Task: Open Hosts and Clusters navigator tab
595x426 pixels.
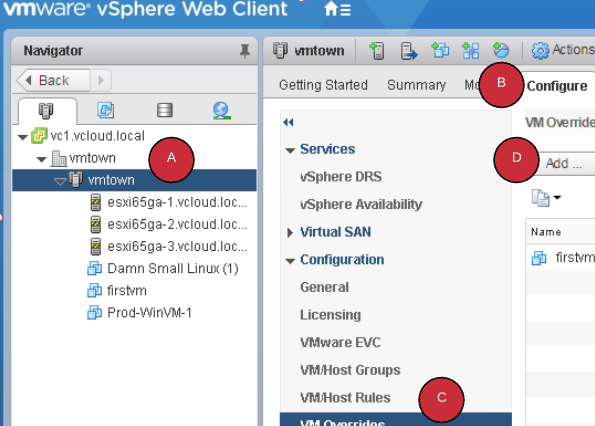Action: [x=46, y=110]
